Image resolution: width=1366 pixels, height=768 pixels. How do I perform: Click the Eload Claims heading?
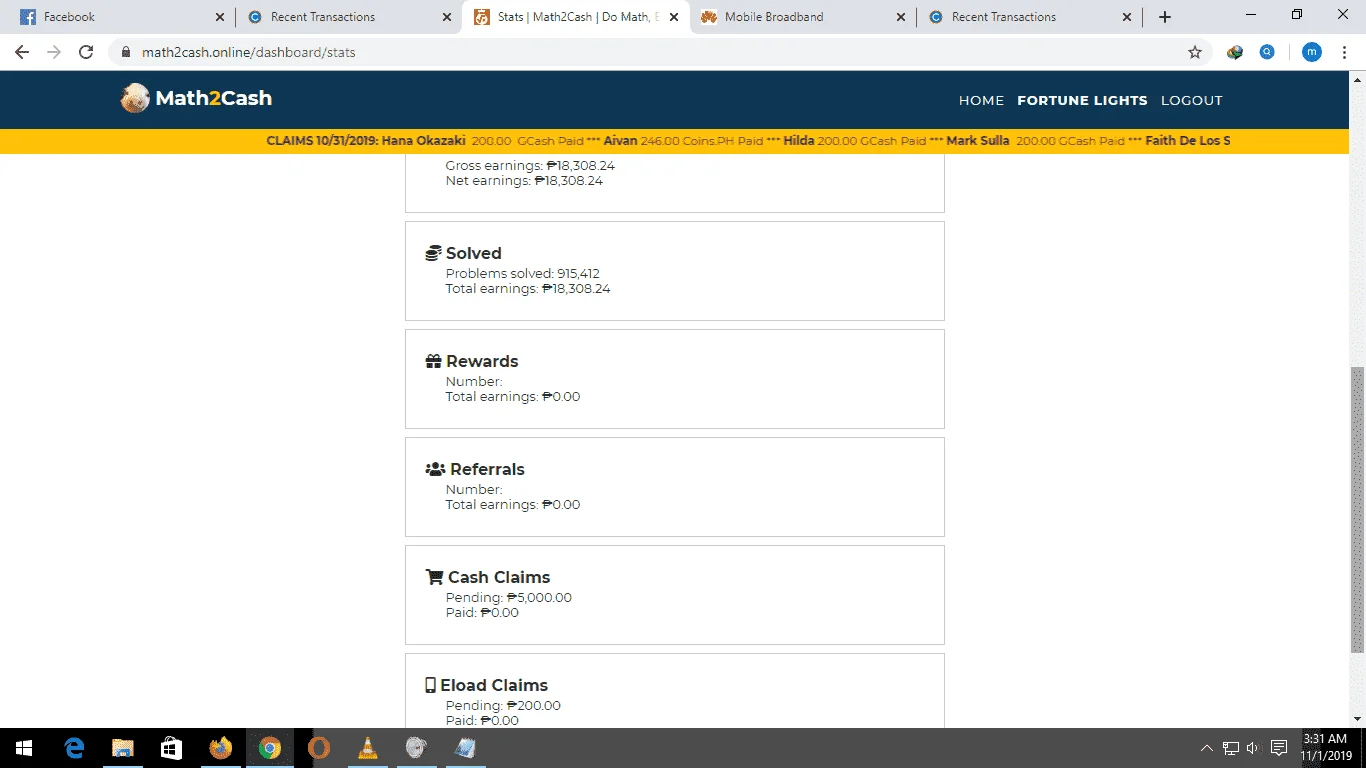494,685
